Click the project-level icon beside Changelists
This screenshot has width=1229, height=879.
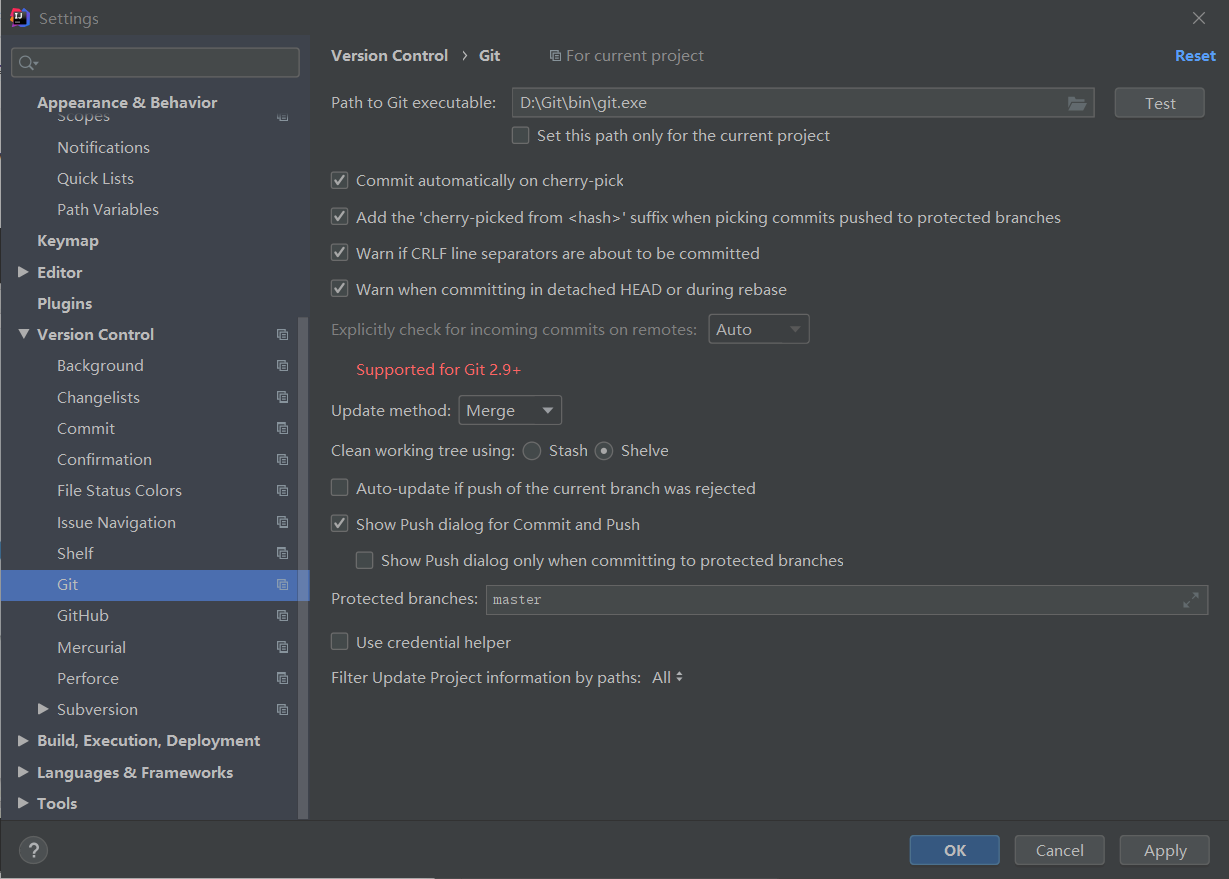click(282, 397)
